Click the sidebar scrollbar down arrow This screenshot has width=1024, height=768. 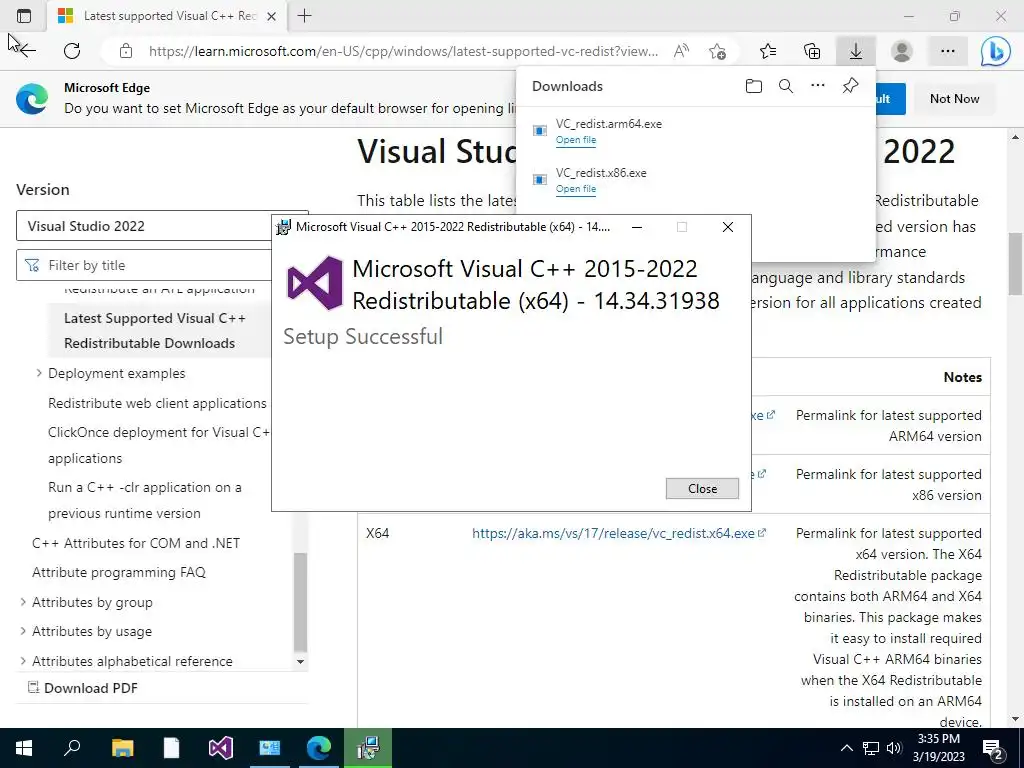coord(300,661)
